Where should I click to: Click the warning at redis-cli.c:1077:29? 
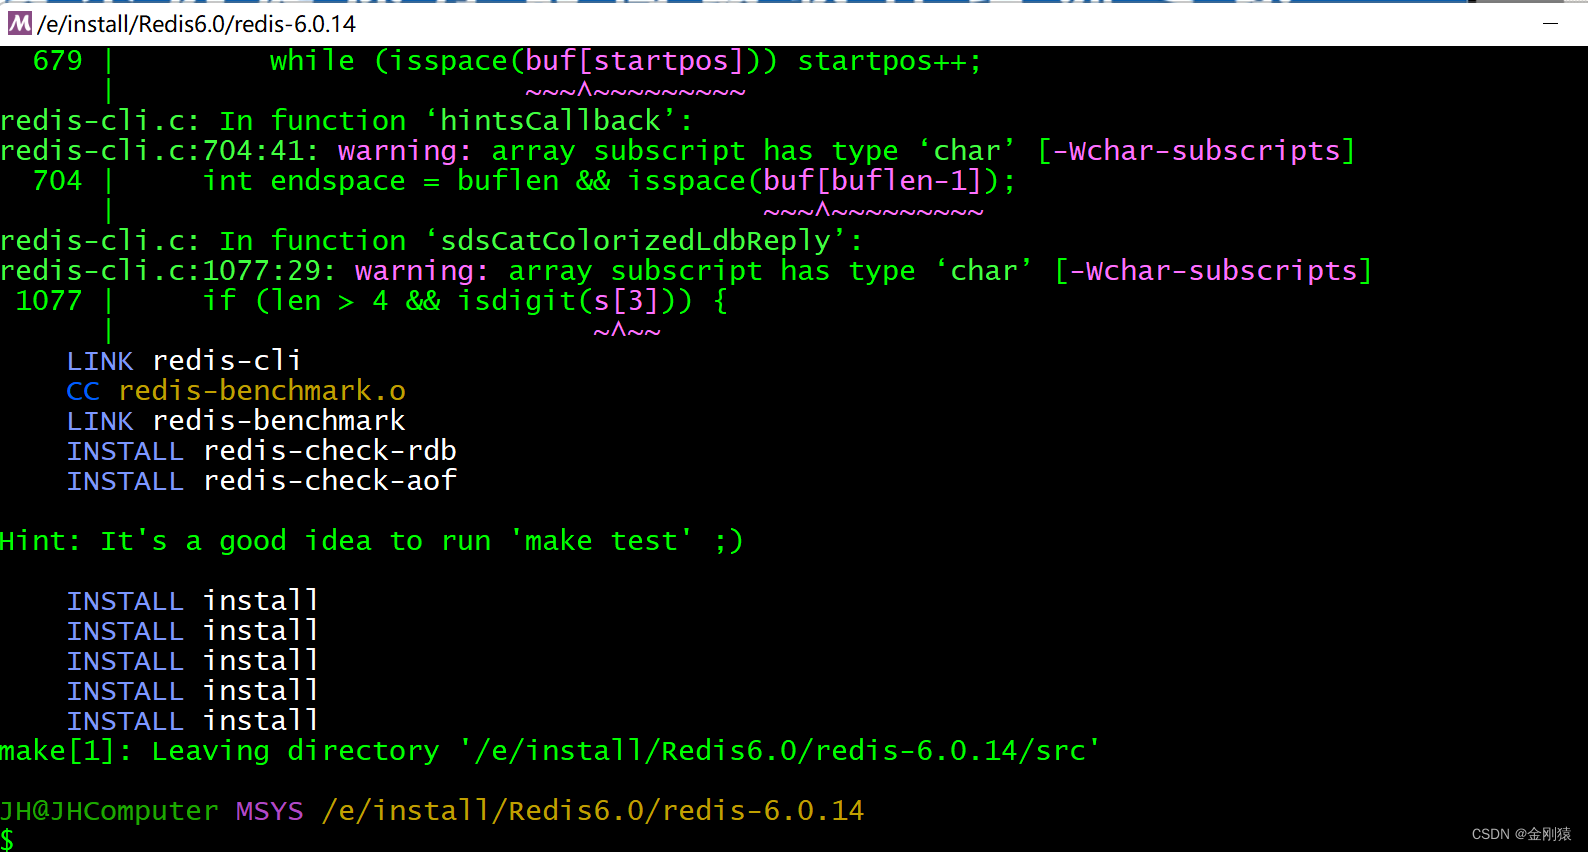686,271
